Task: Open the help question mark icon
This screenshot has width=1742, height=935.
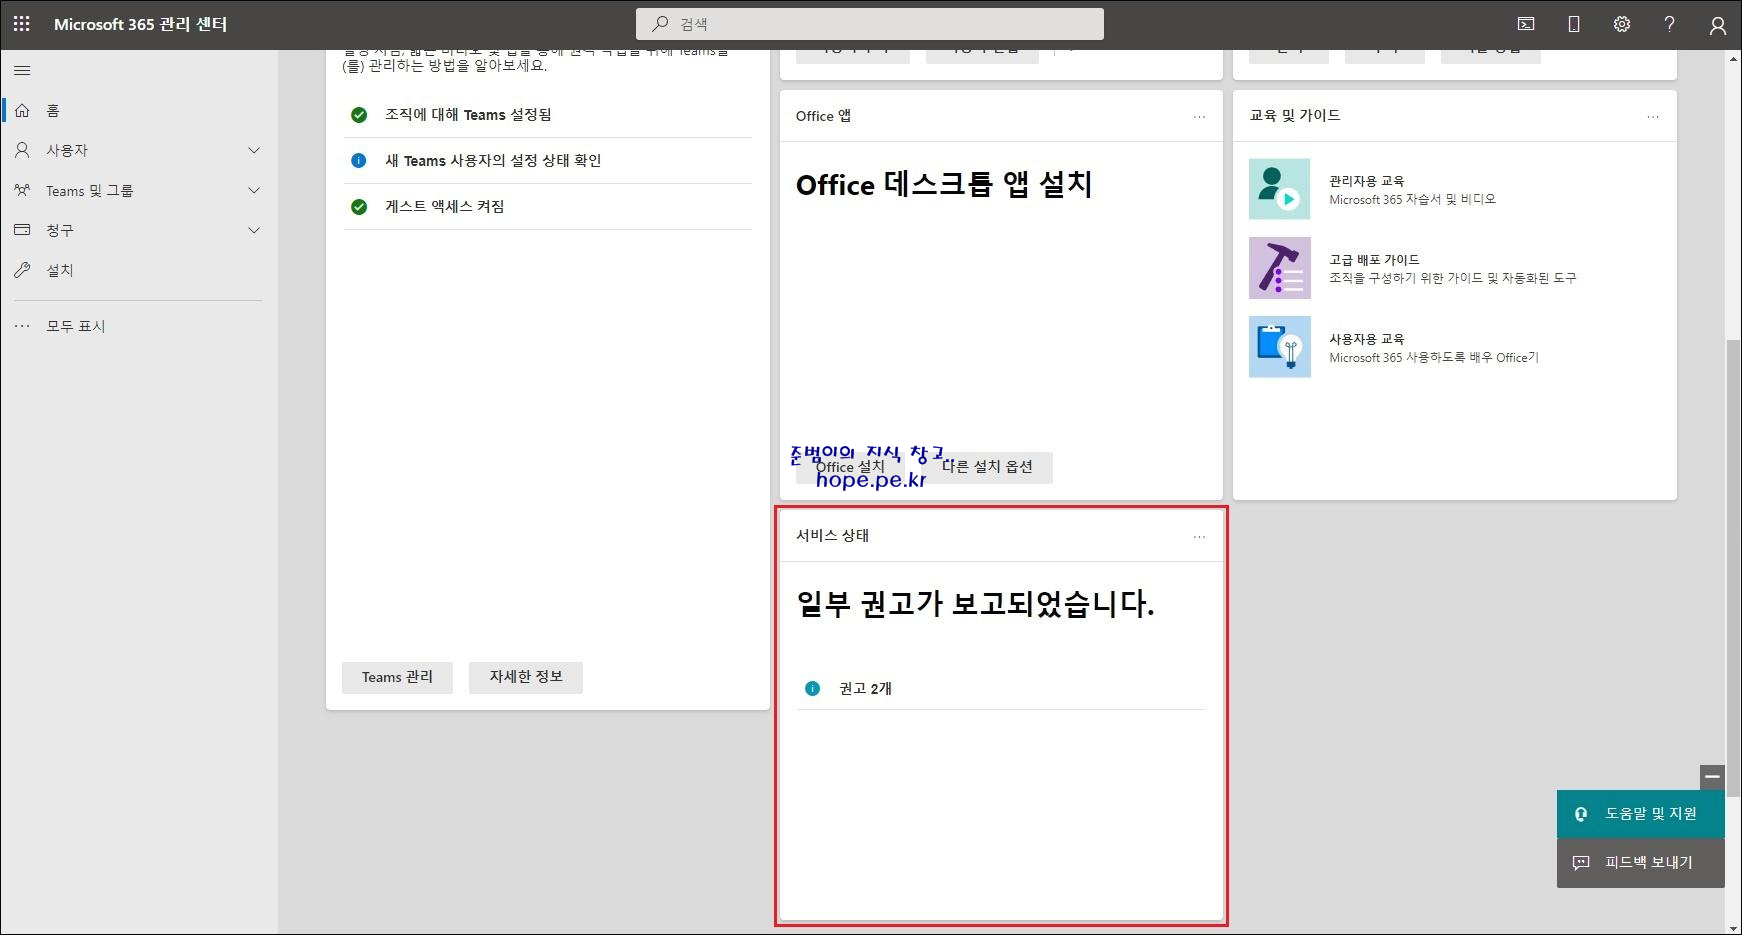Action: (x=1669, y=24)
